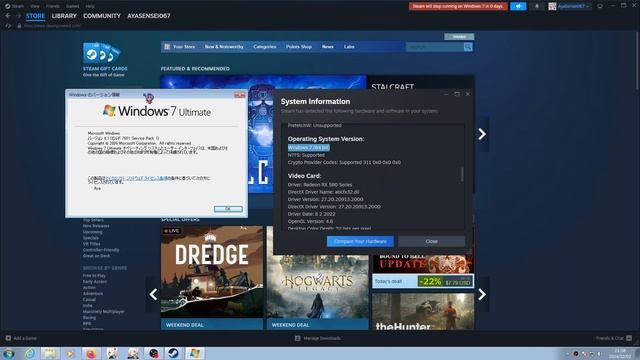The height and width of the screenshot is (360, 640).
Task: Click the highlighted Windows 7 OS version text
Action: click(309, 147)
